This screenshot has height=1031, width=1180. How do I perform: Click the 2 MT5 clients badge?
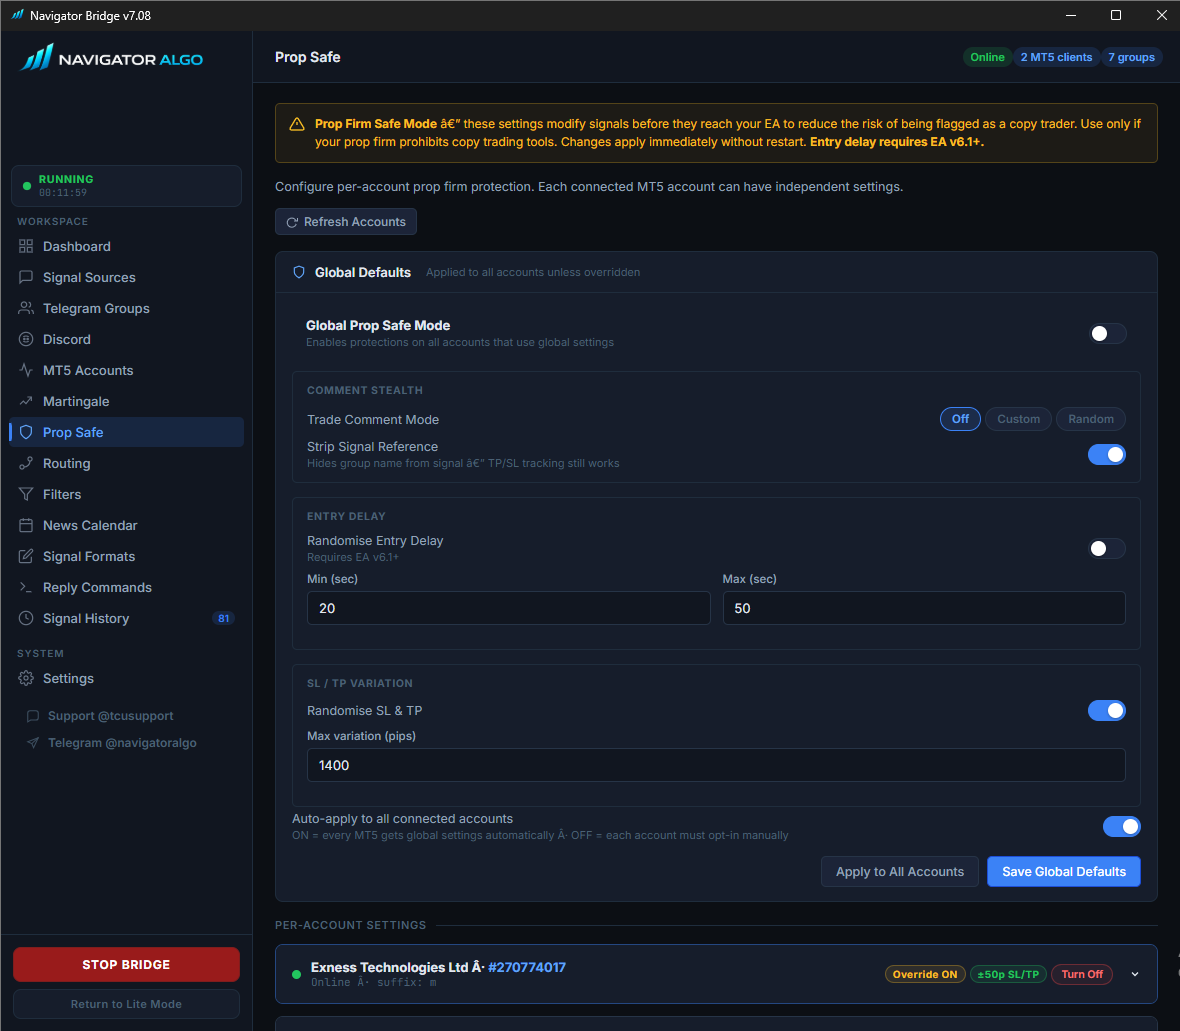1056,57
